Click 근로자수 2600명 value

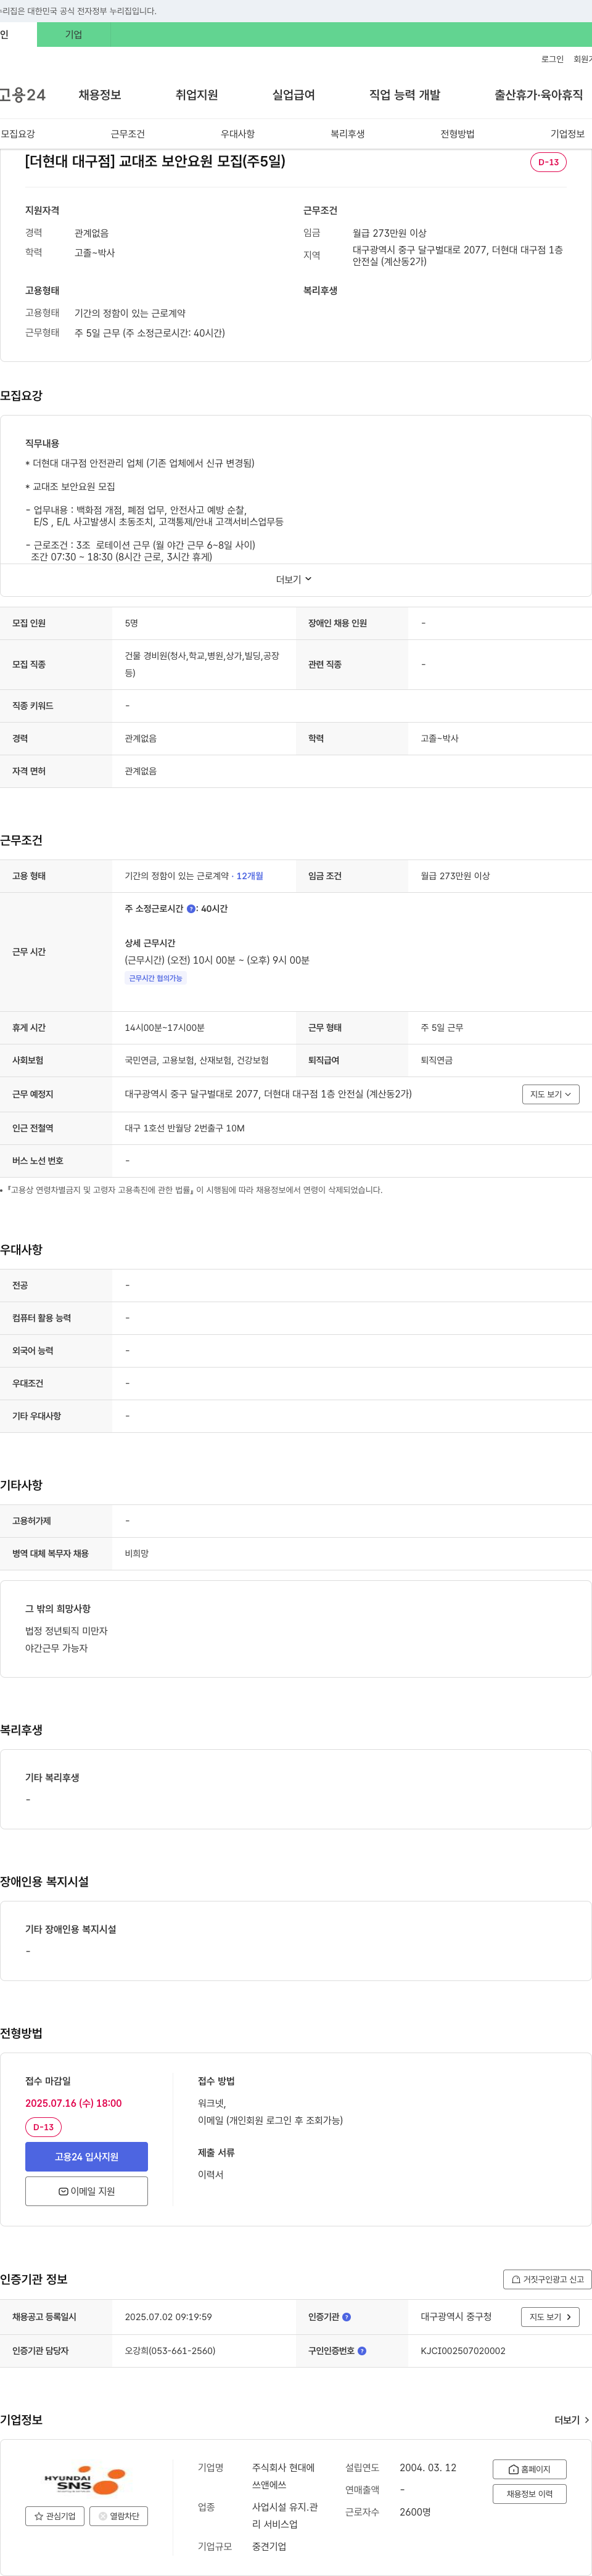[x=415, y=2512]
